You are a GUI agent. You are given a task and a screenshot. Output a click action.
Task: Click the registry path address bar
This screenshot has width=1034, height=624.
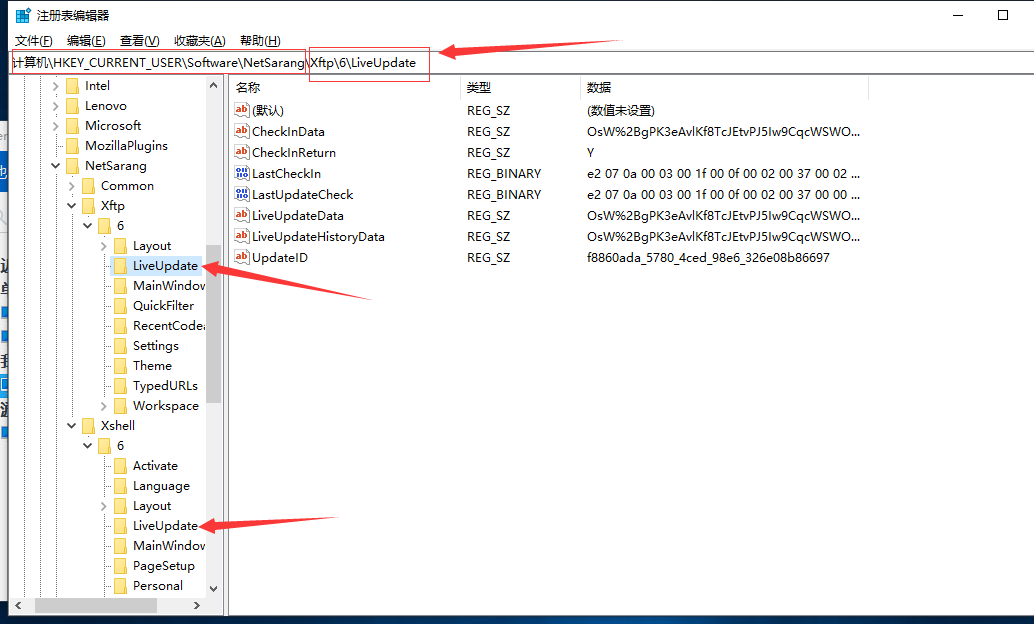[522, 63]
